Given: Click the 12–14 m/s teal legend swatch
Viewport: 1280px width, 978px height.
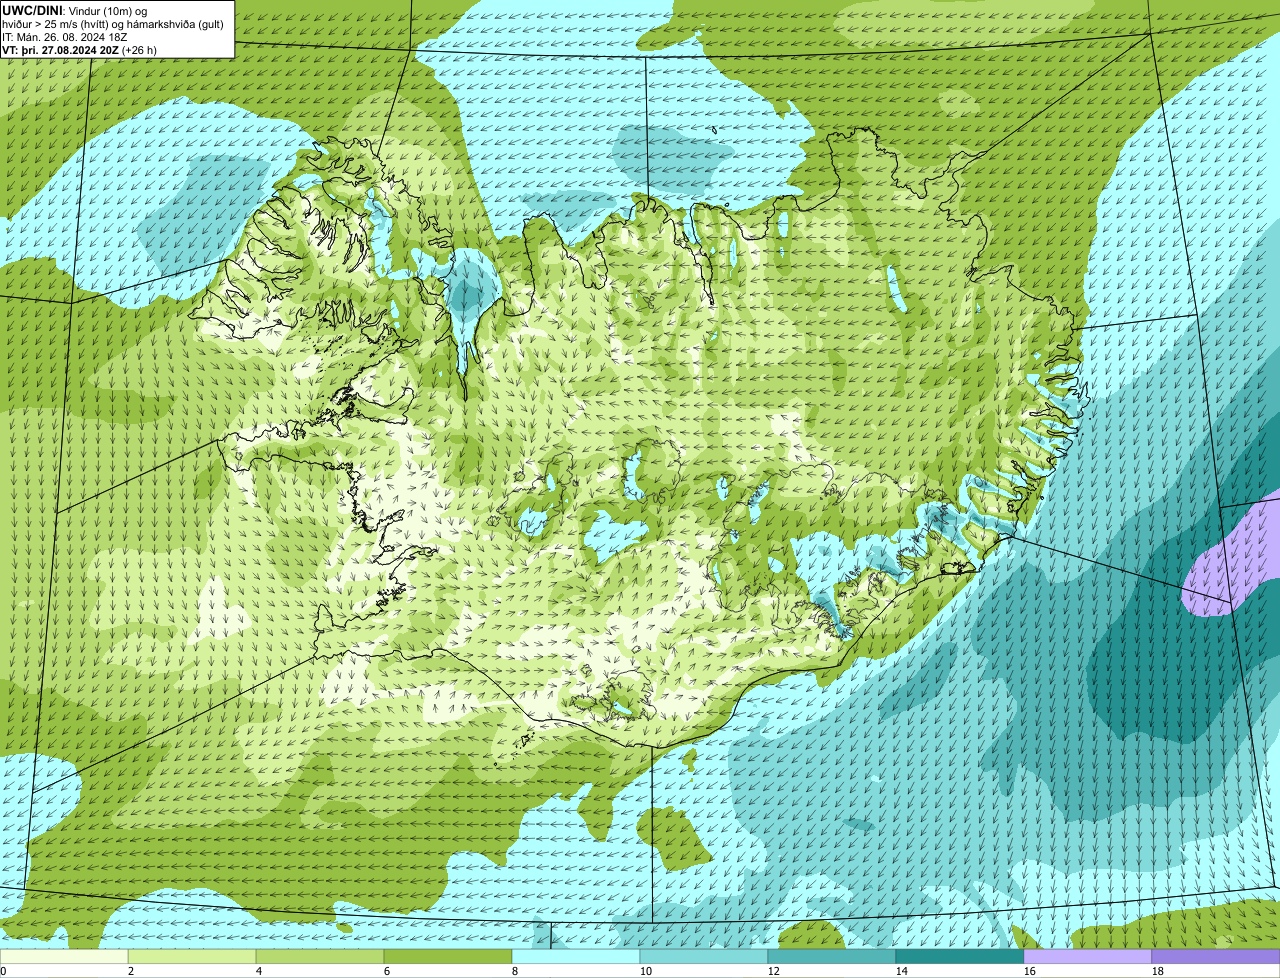Looking at the screenshot, I should [832, 957].
